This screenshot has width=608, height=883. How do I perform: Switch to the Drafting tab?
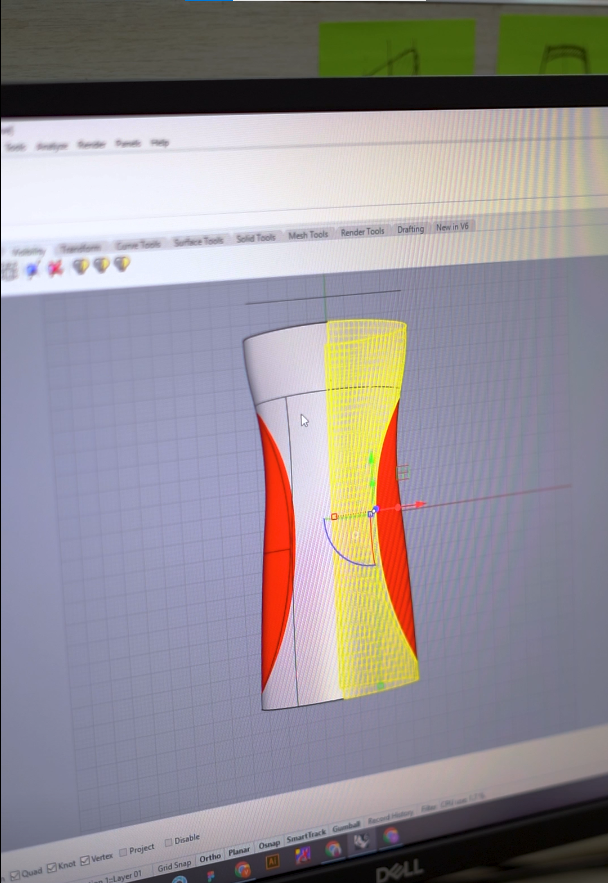click(x=410, y=229)
